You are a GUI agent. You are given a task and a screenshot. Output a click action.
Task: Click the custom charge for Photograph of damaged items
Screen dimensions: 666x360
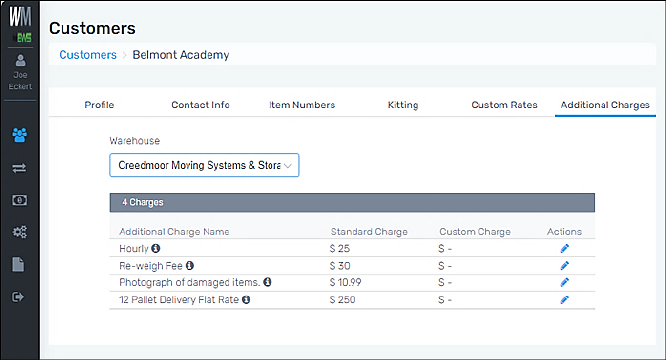pyautogui.click(x=445, y=282)
